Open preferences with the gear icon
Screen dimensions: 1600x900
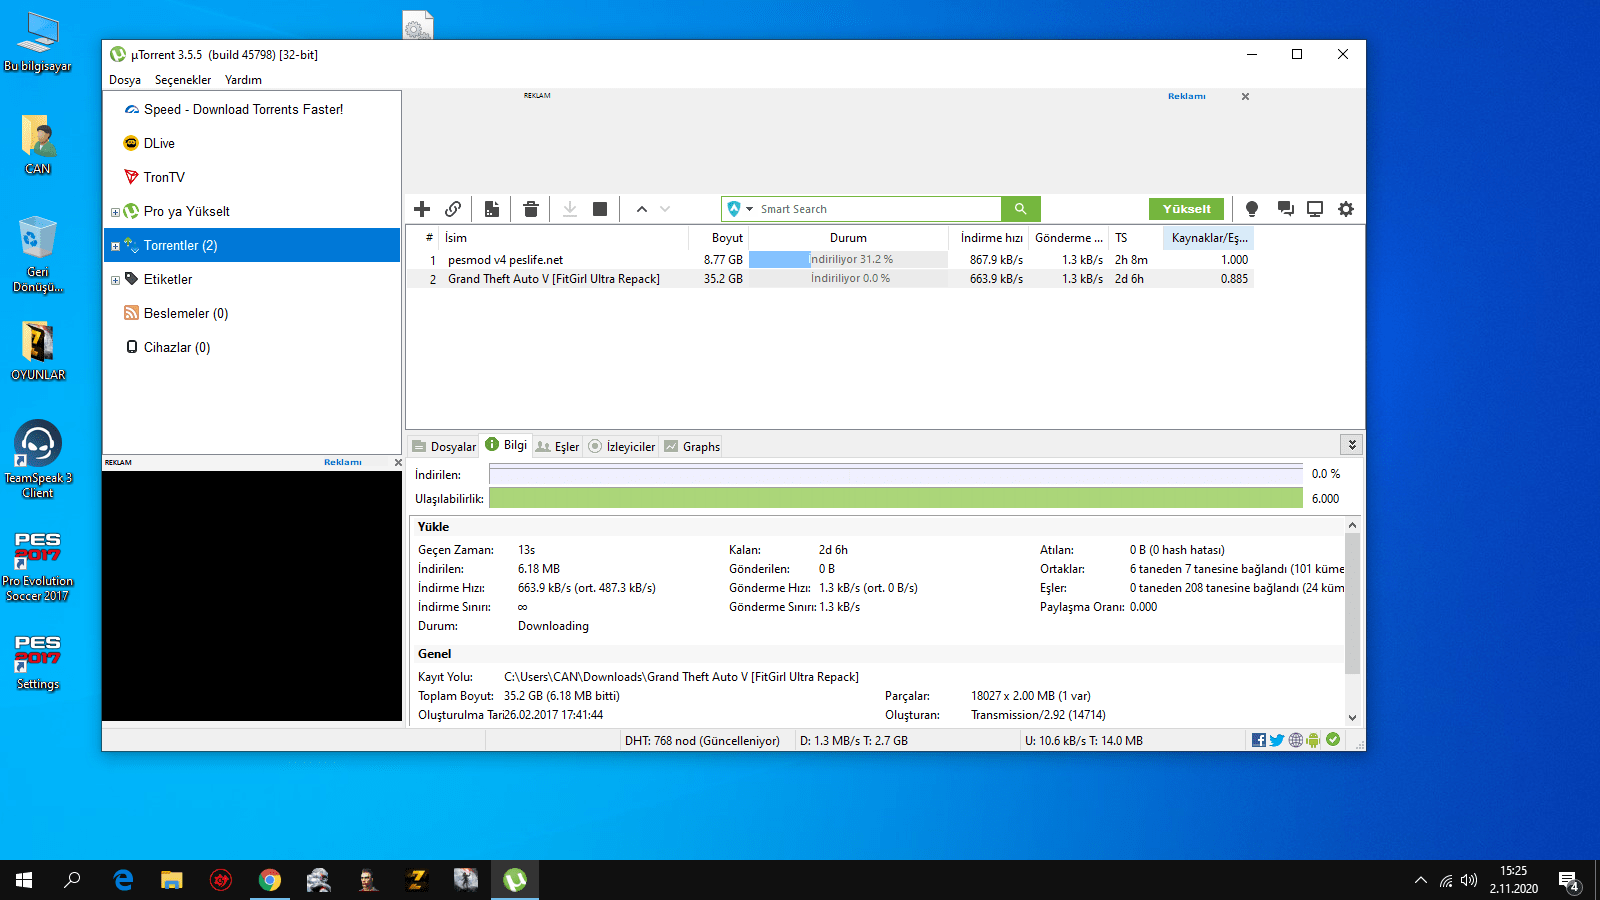[x=1346, y=209]
